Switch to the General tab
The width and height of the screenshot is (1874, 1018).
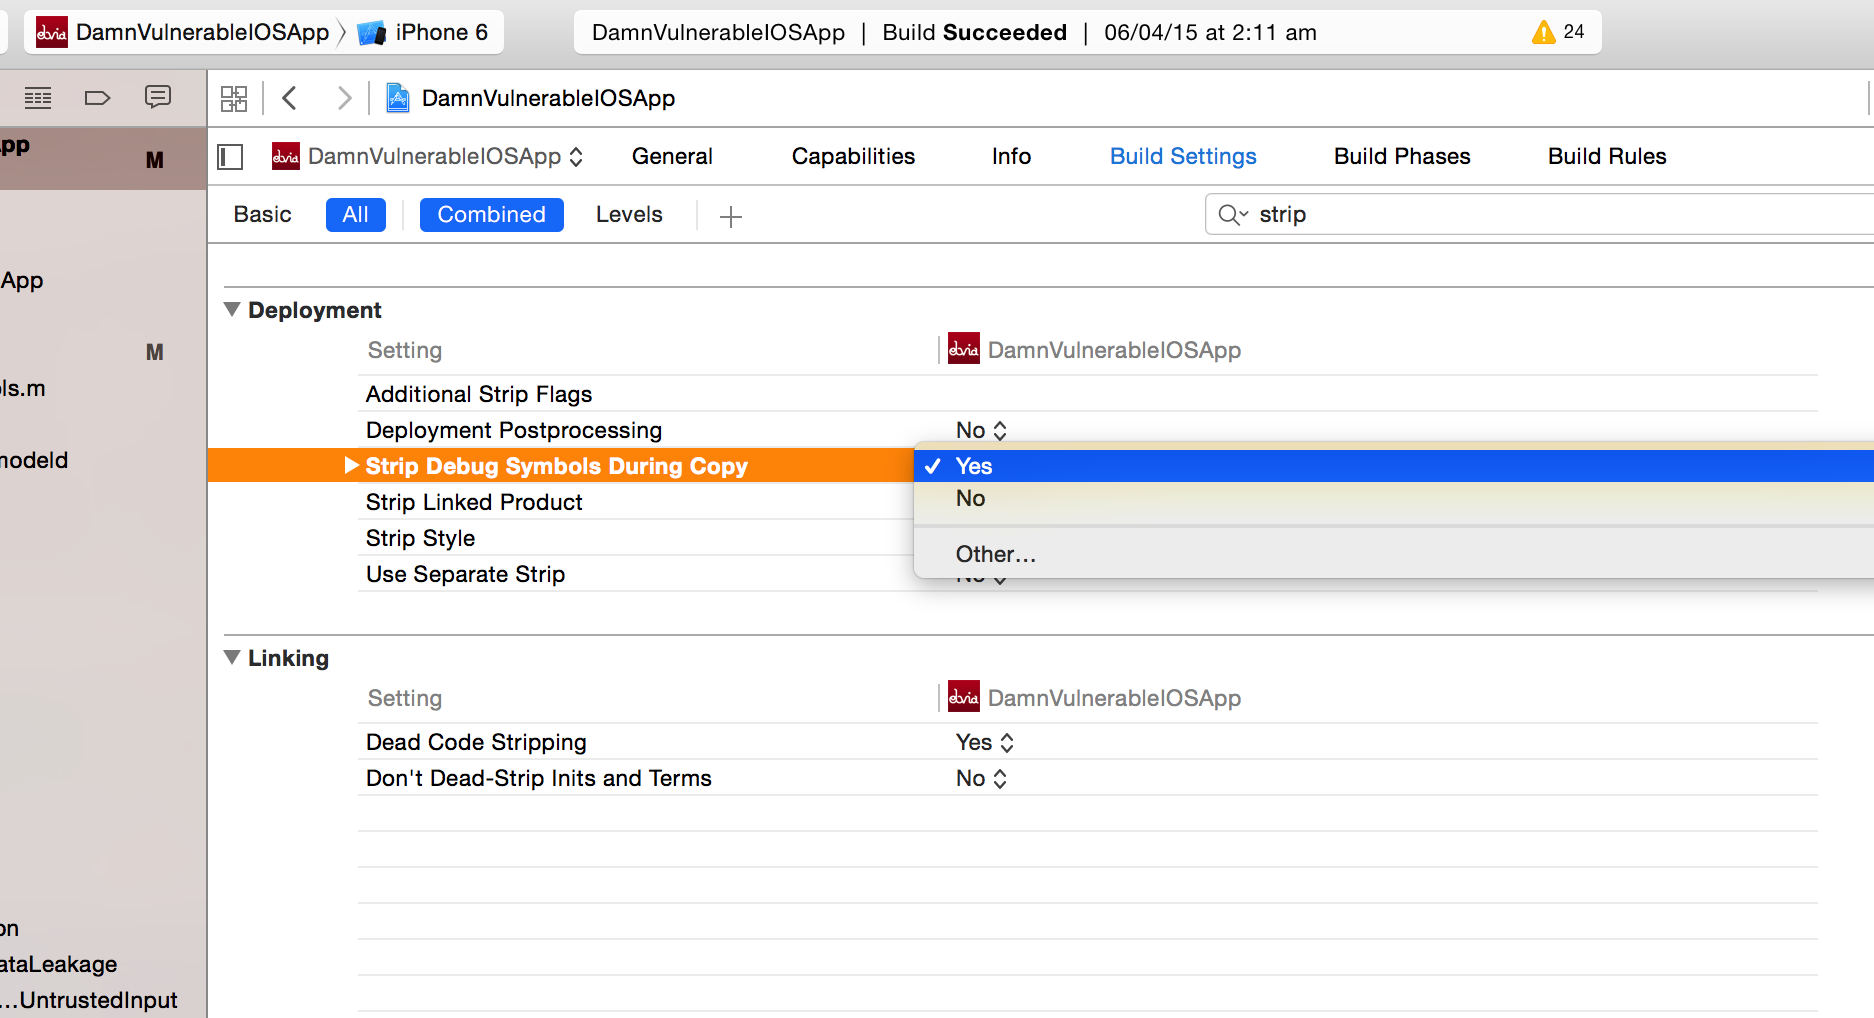[672, 157]
